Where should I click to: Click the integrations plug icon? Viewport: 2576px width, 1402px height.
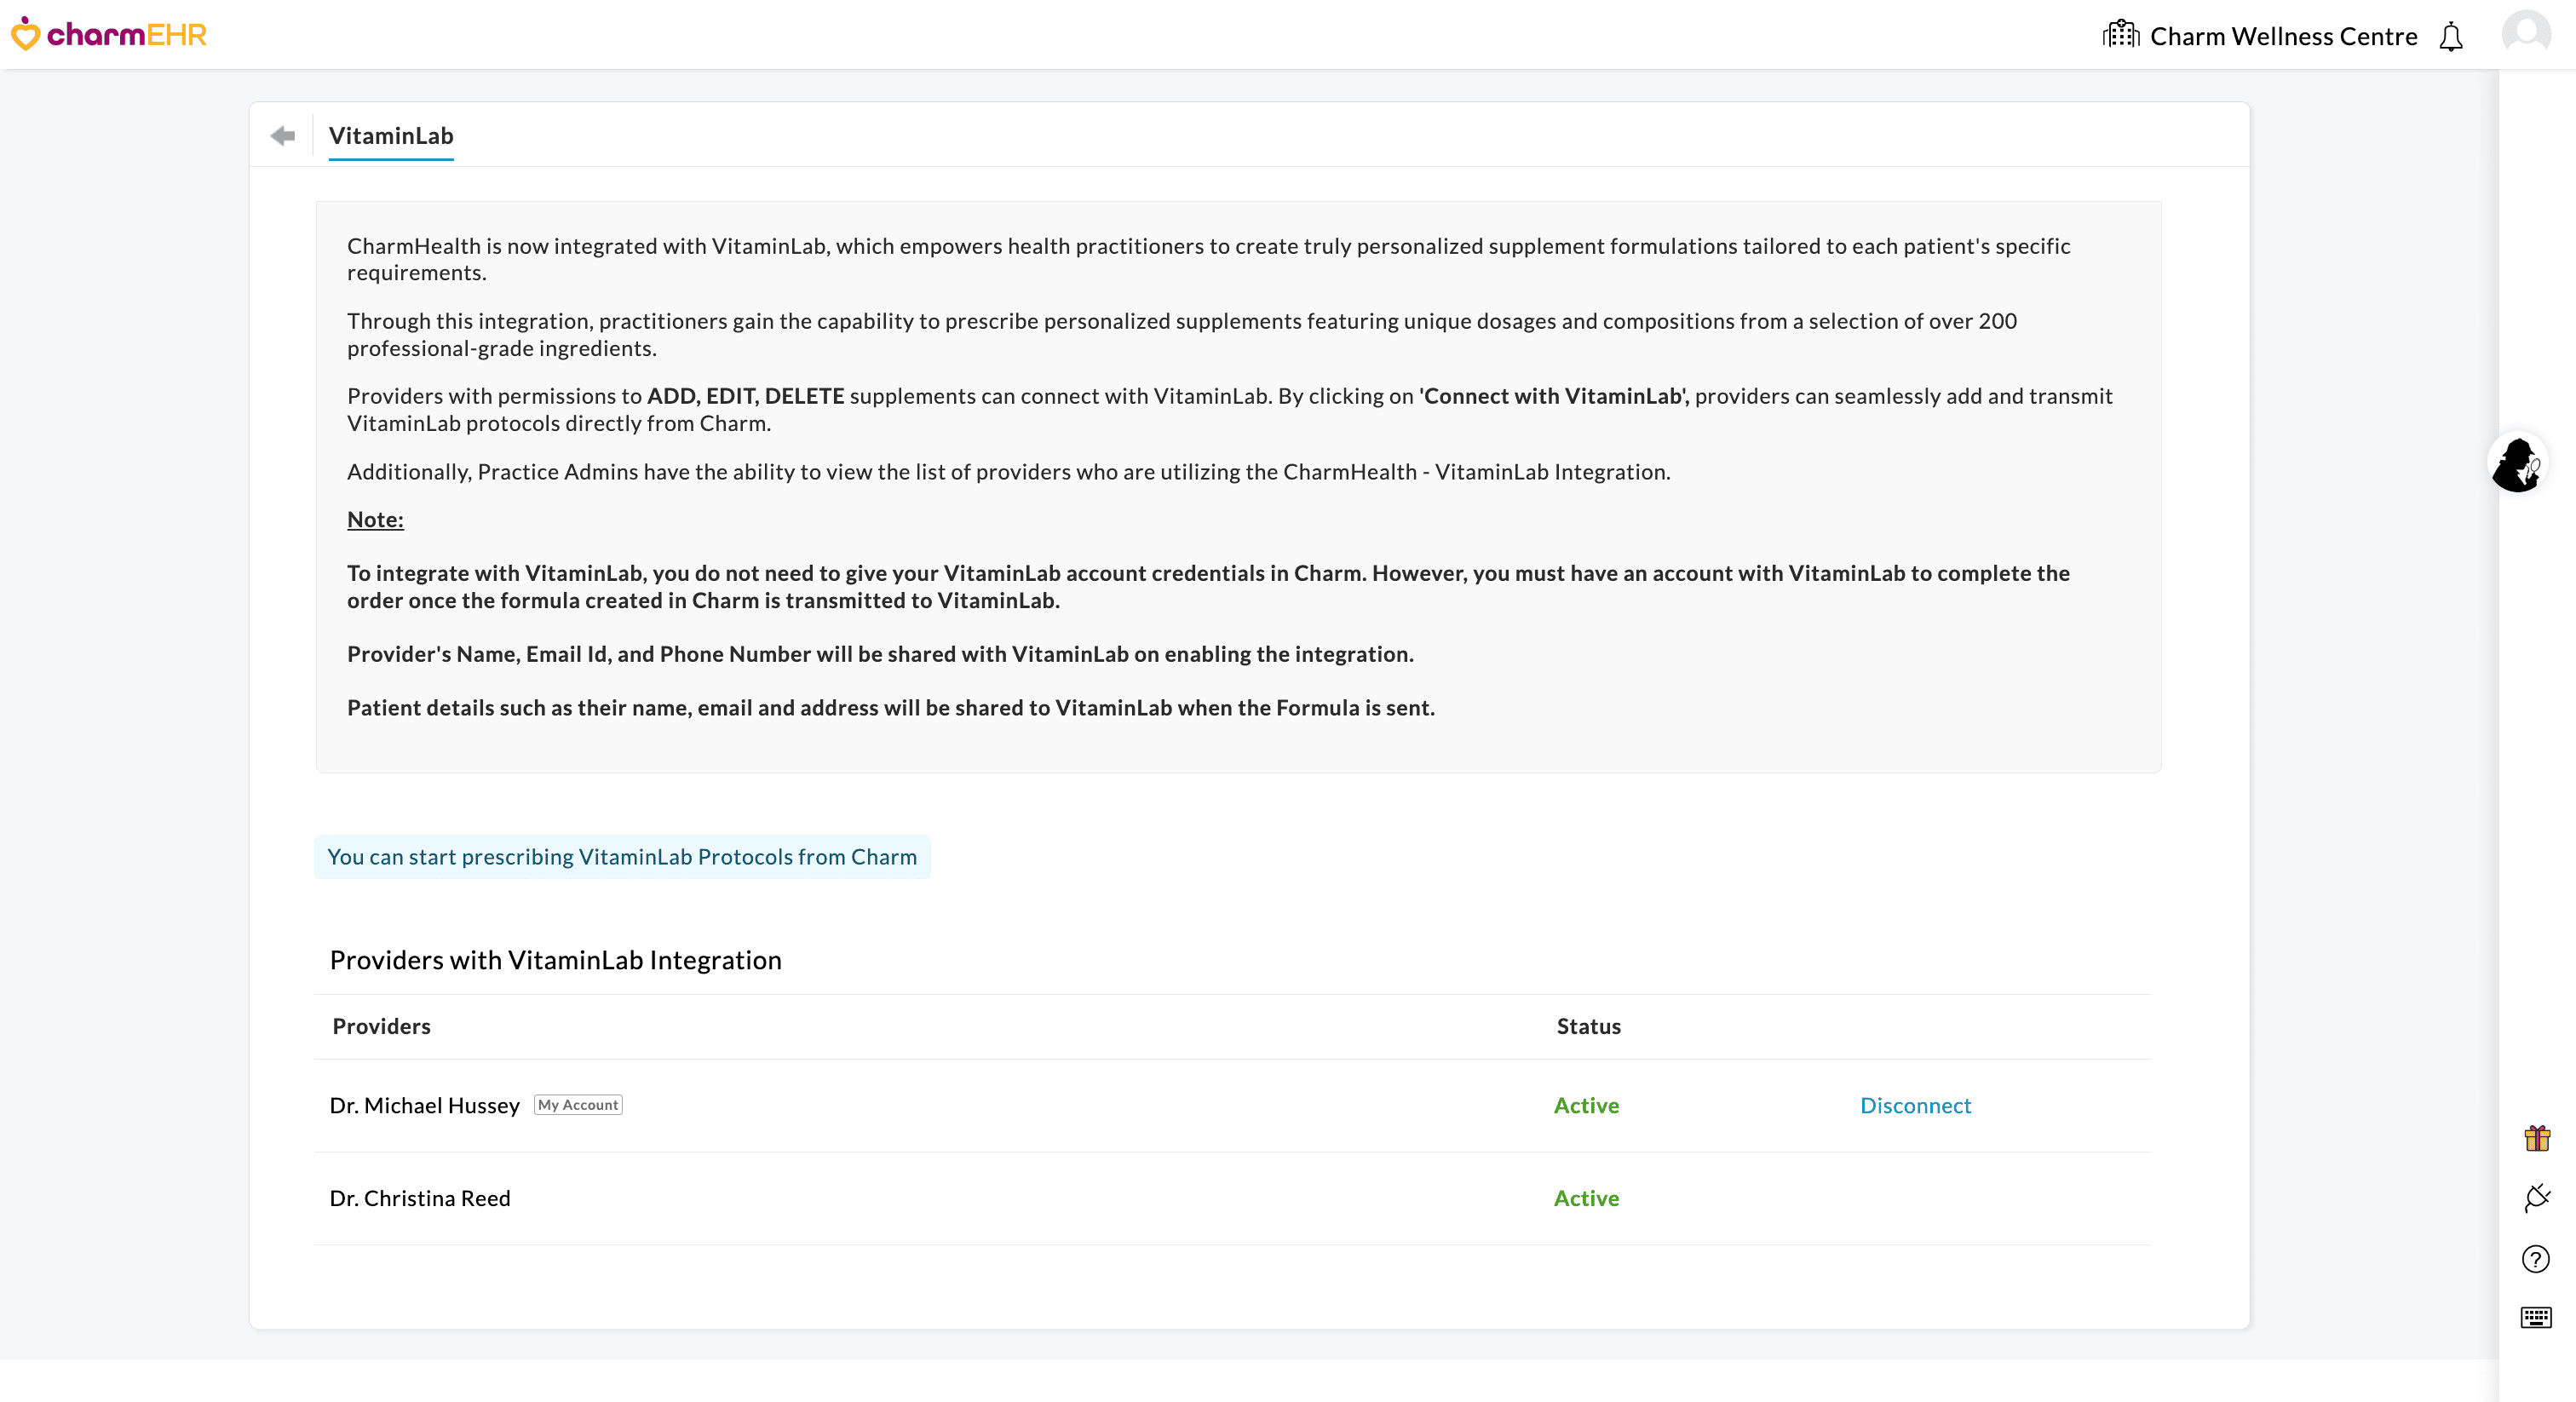[2537, 1198]
